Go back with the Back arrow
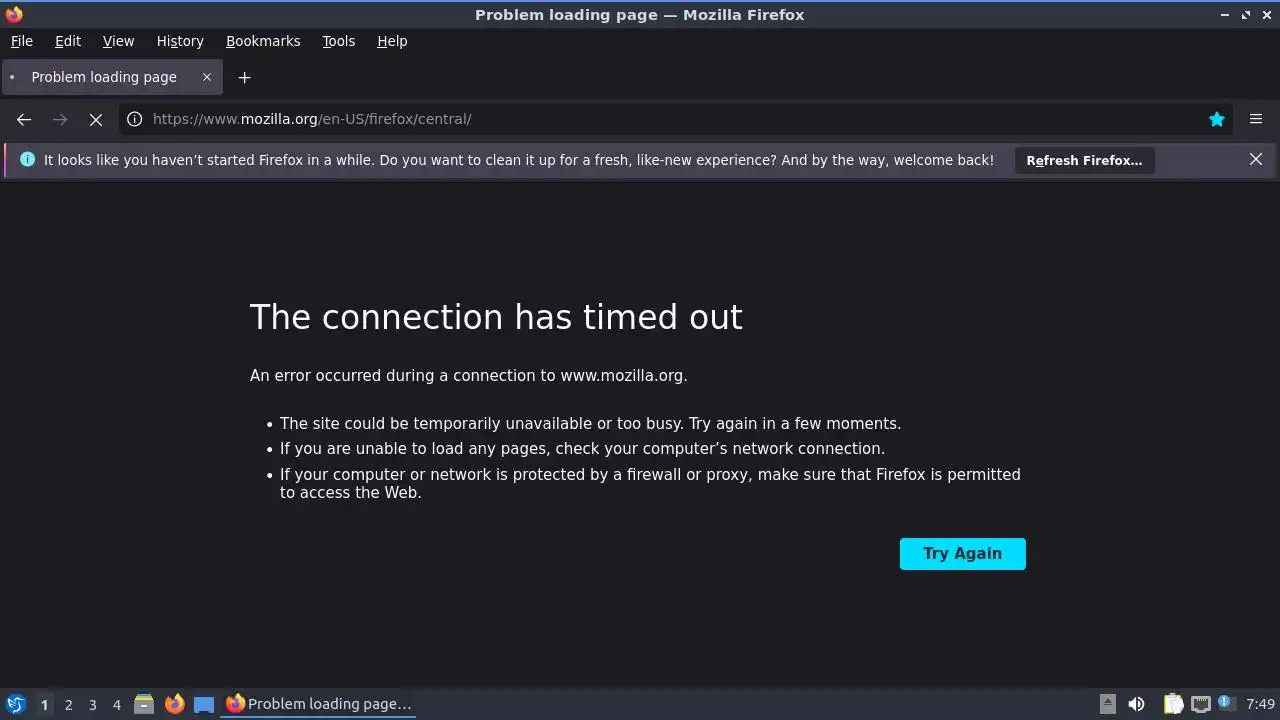This screenshot has height=720, width=1280. click(24, 119)
